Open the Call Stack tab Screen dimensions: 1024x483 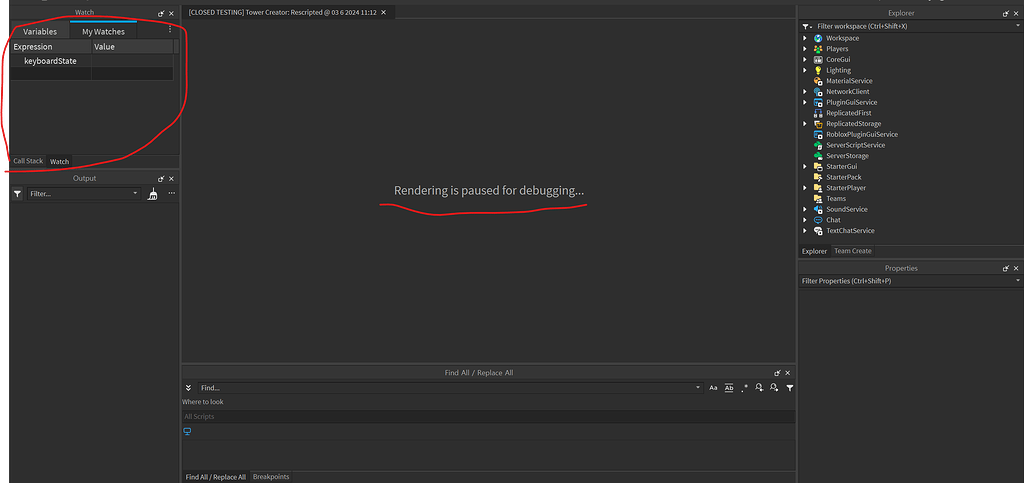[x=28, y=161]
